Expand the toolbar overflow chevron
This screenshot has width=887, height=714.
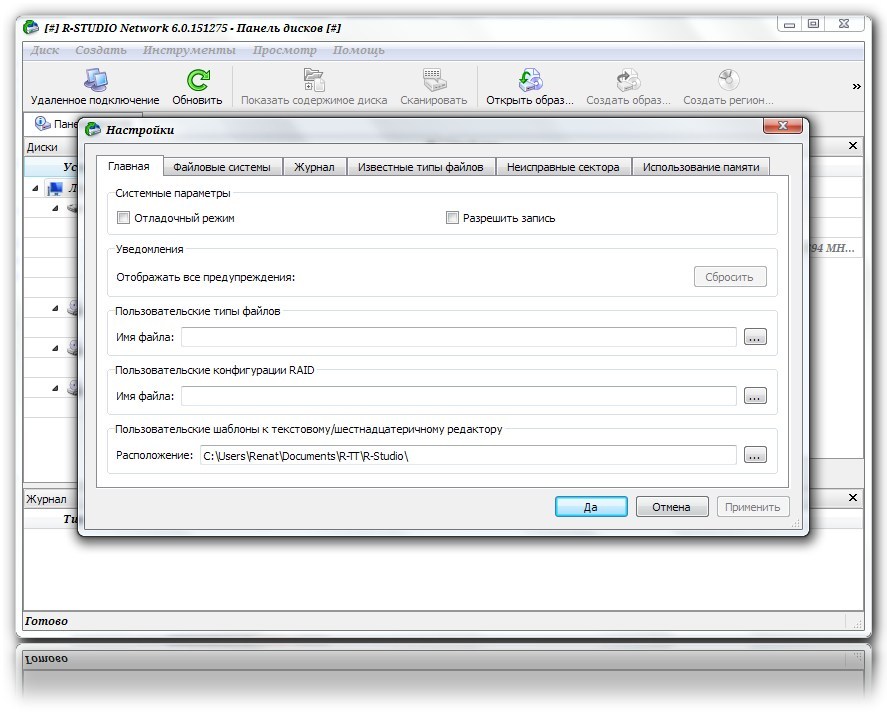click(856, 87)
